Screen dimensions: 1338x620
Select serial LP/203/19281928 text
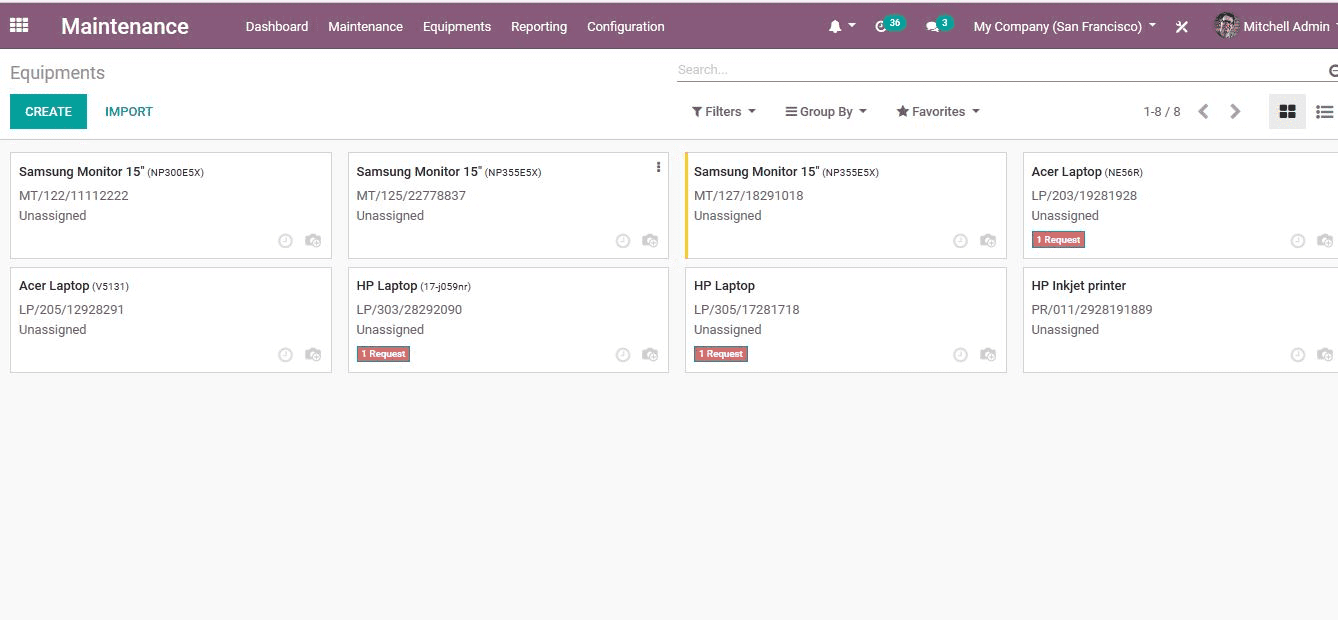click(x=1084, y=196)
